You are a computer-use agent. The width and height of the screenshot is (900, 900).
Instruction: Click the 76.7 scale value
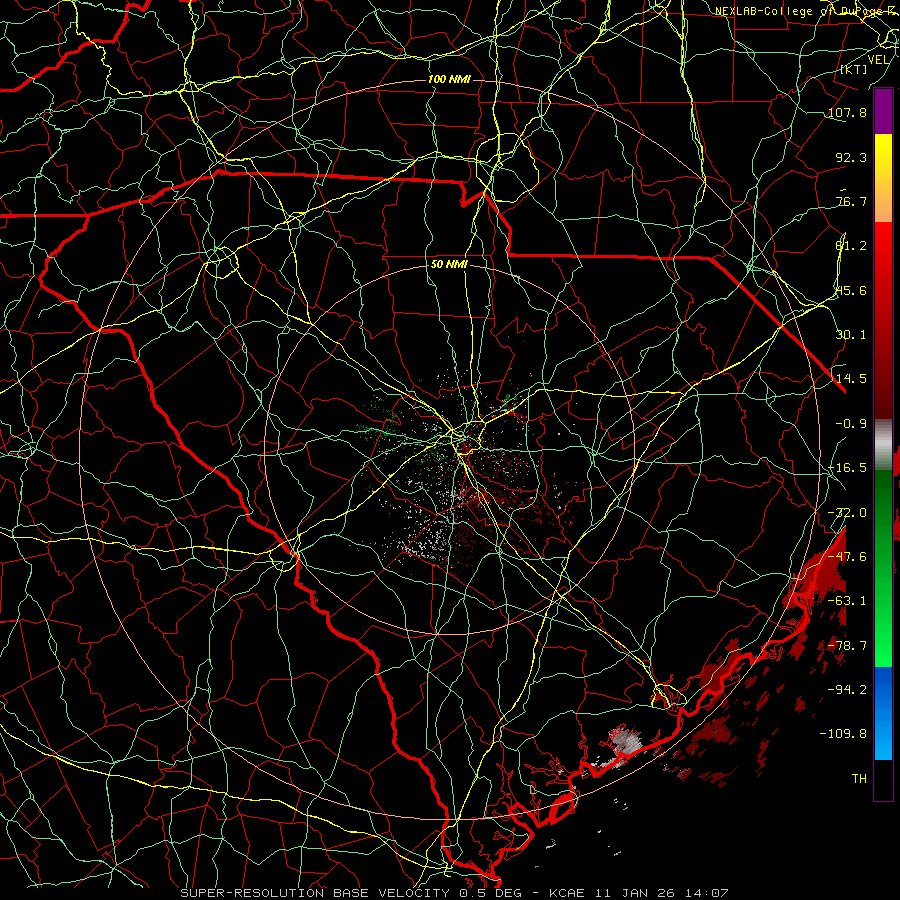click(x=851, y=201)
